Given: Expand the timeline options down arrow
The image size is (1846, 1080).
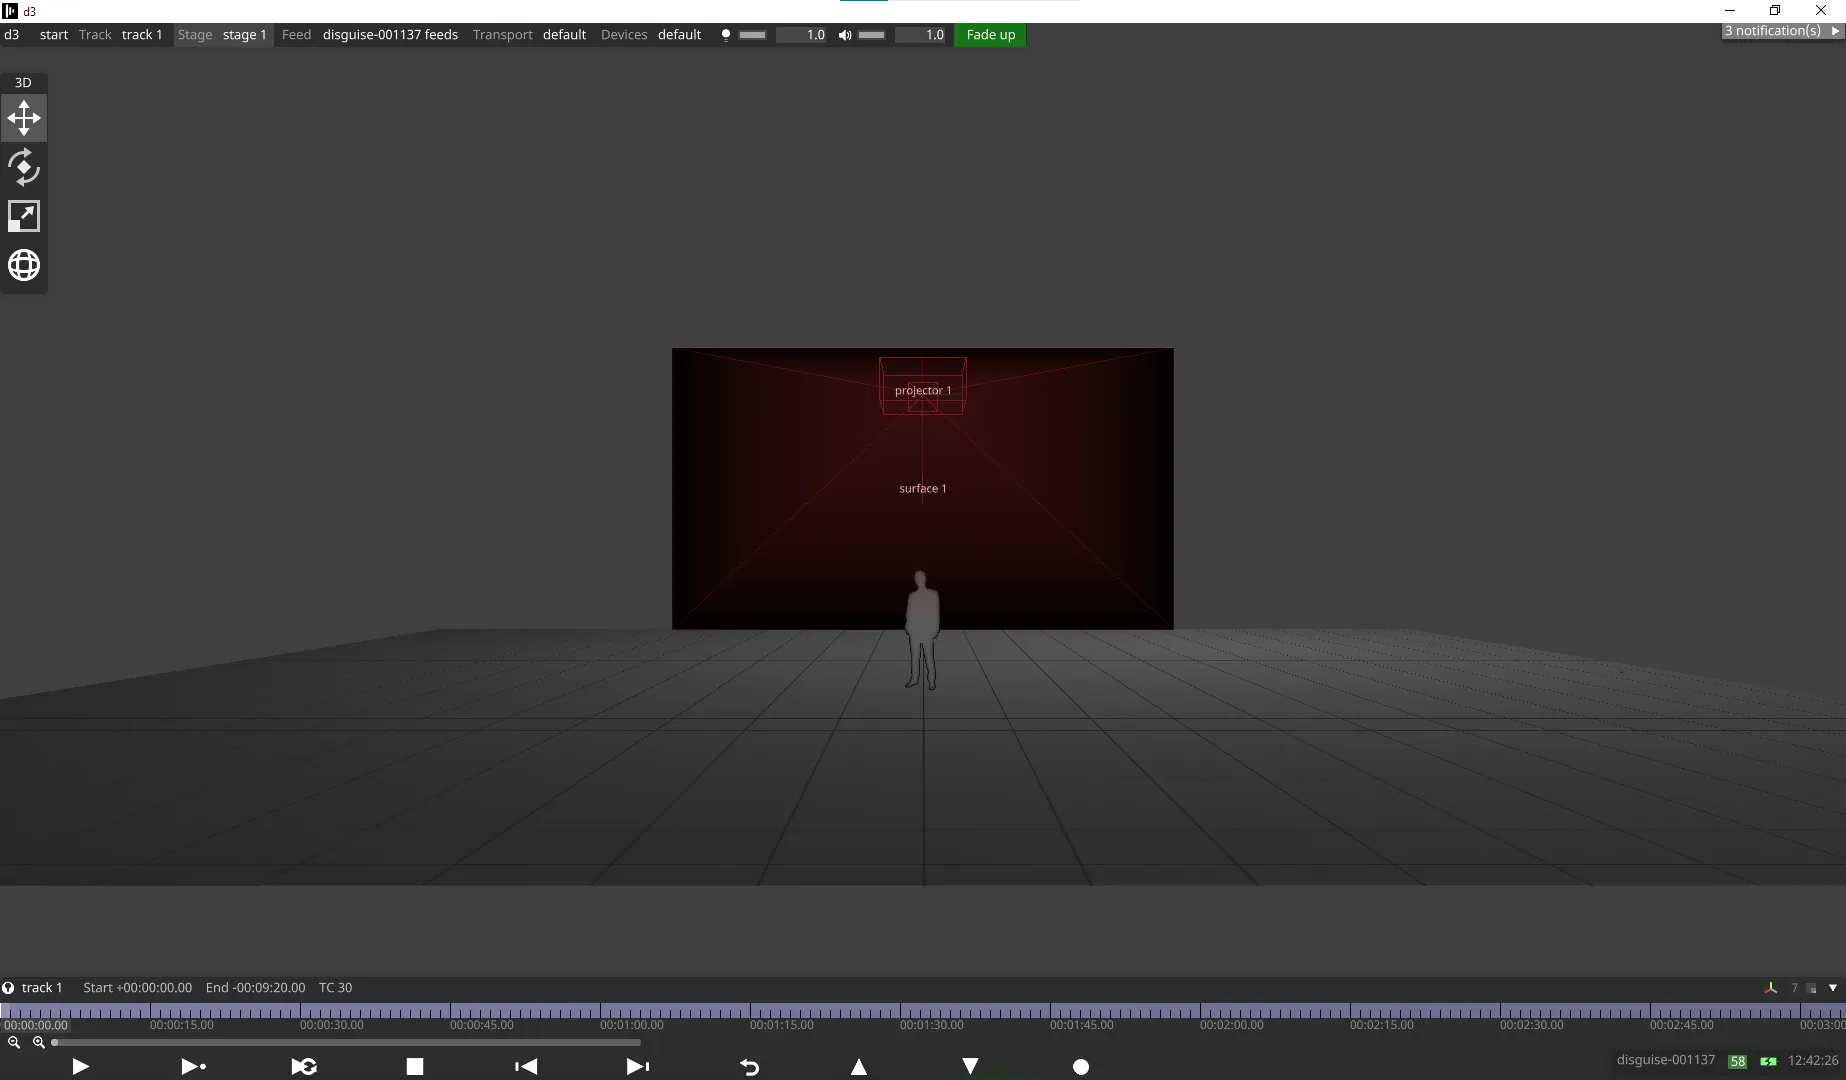Looking at the screenshot, I should click(1833, 988).
